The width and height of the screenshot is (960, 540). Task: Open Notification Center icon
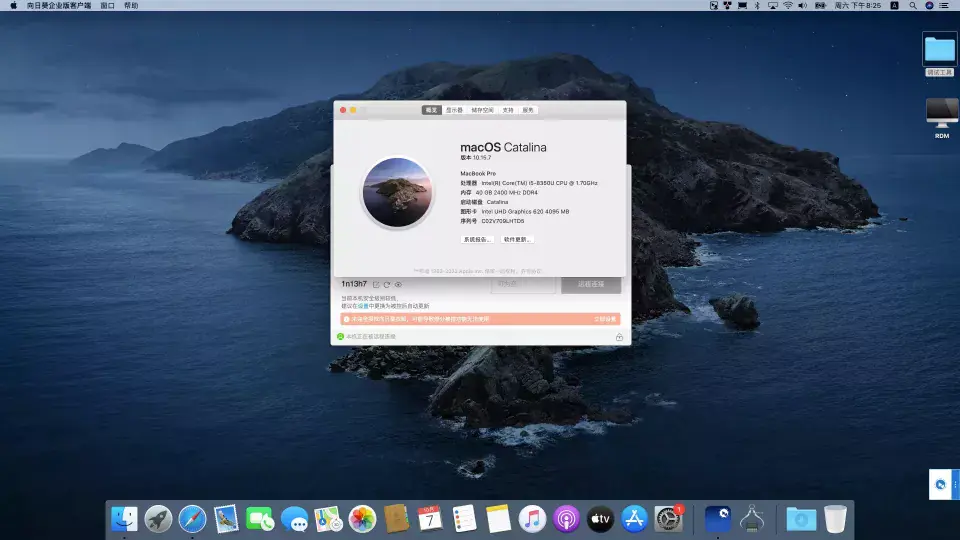tap(945, 6)
